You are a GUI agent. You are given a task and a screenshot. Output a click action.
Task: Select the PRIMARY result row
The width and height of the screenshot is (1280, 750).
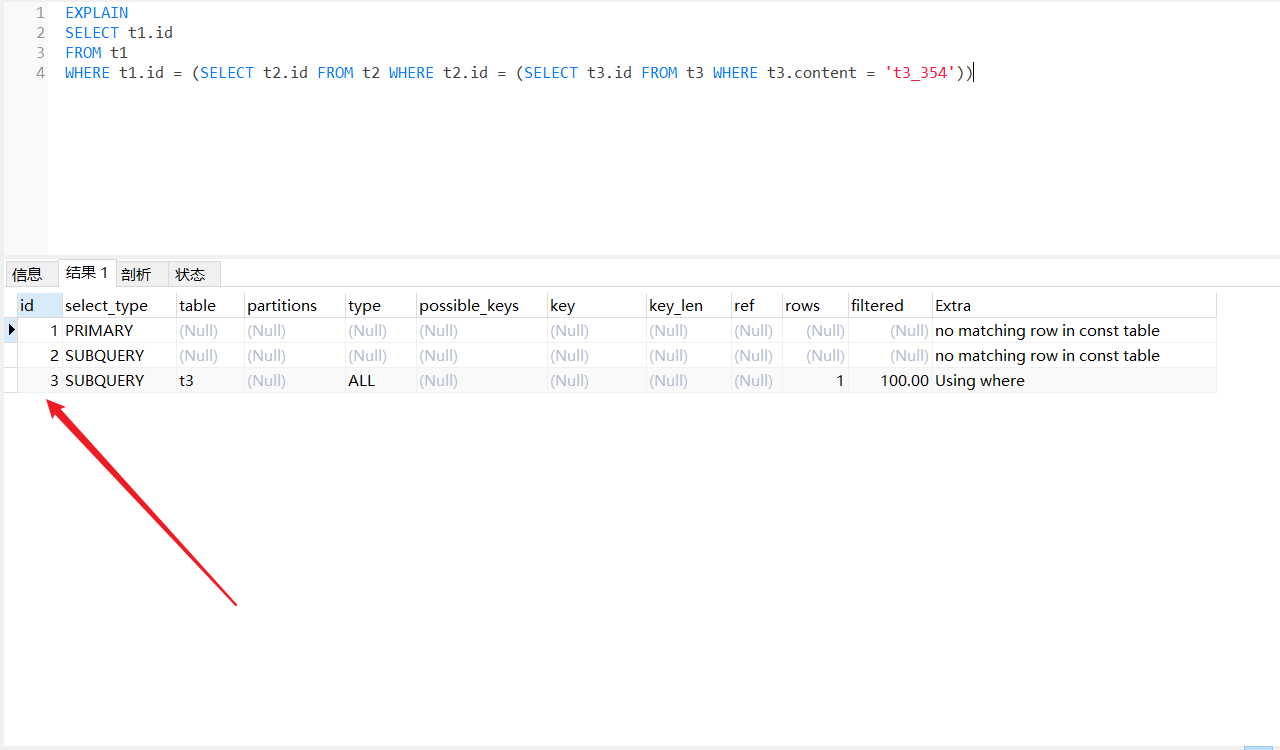click(98, 330)
